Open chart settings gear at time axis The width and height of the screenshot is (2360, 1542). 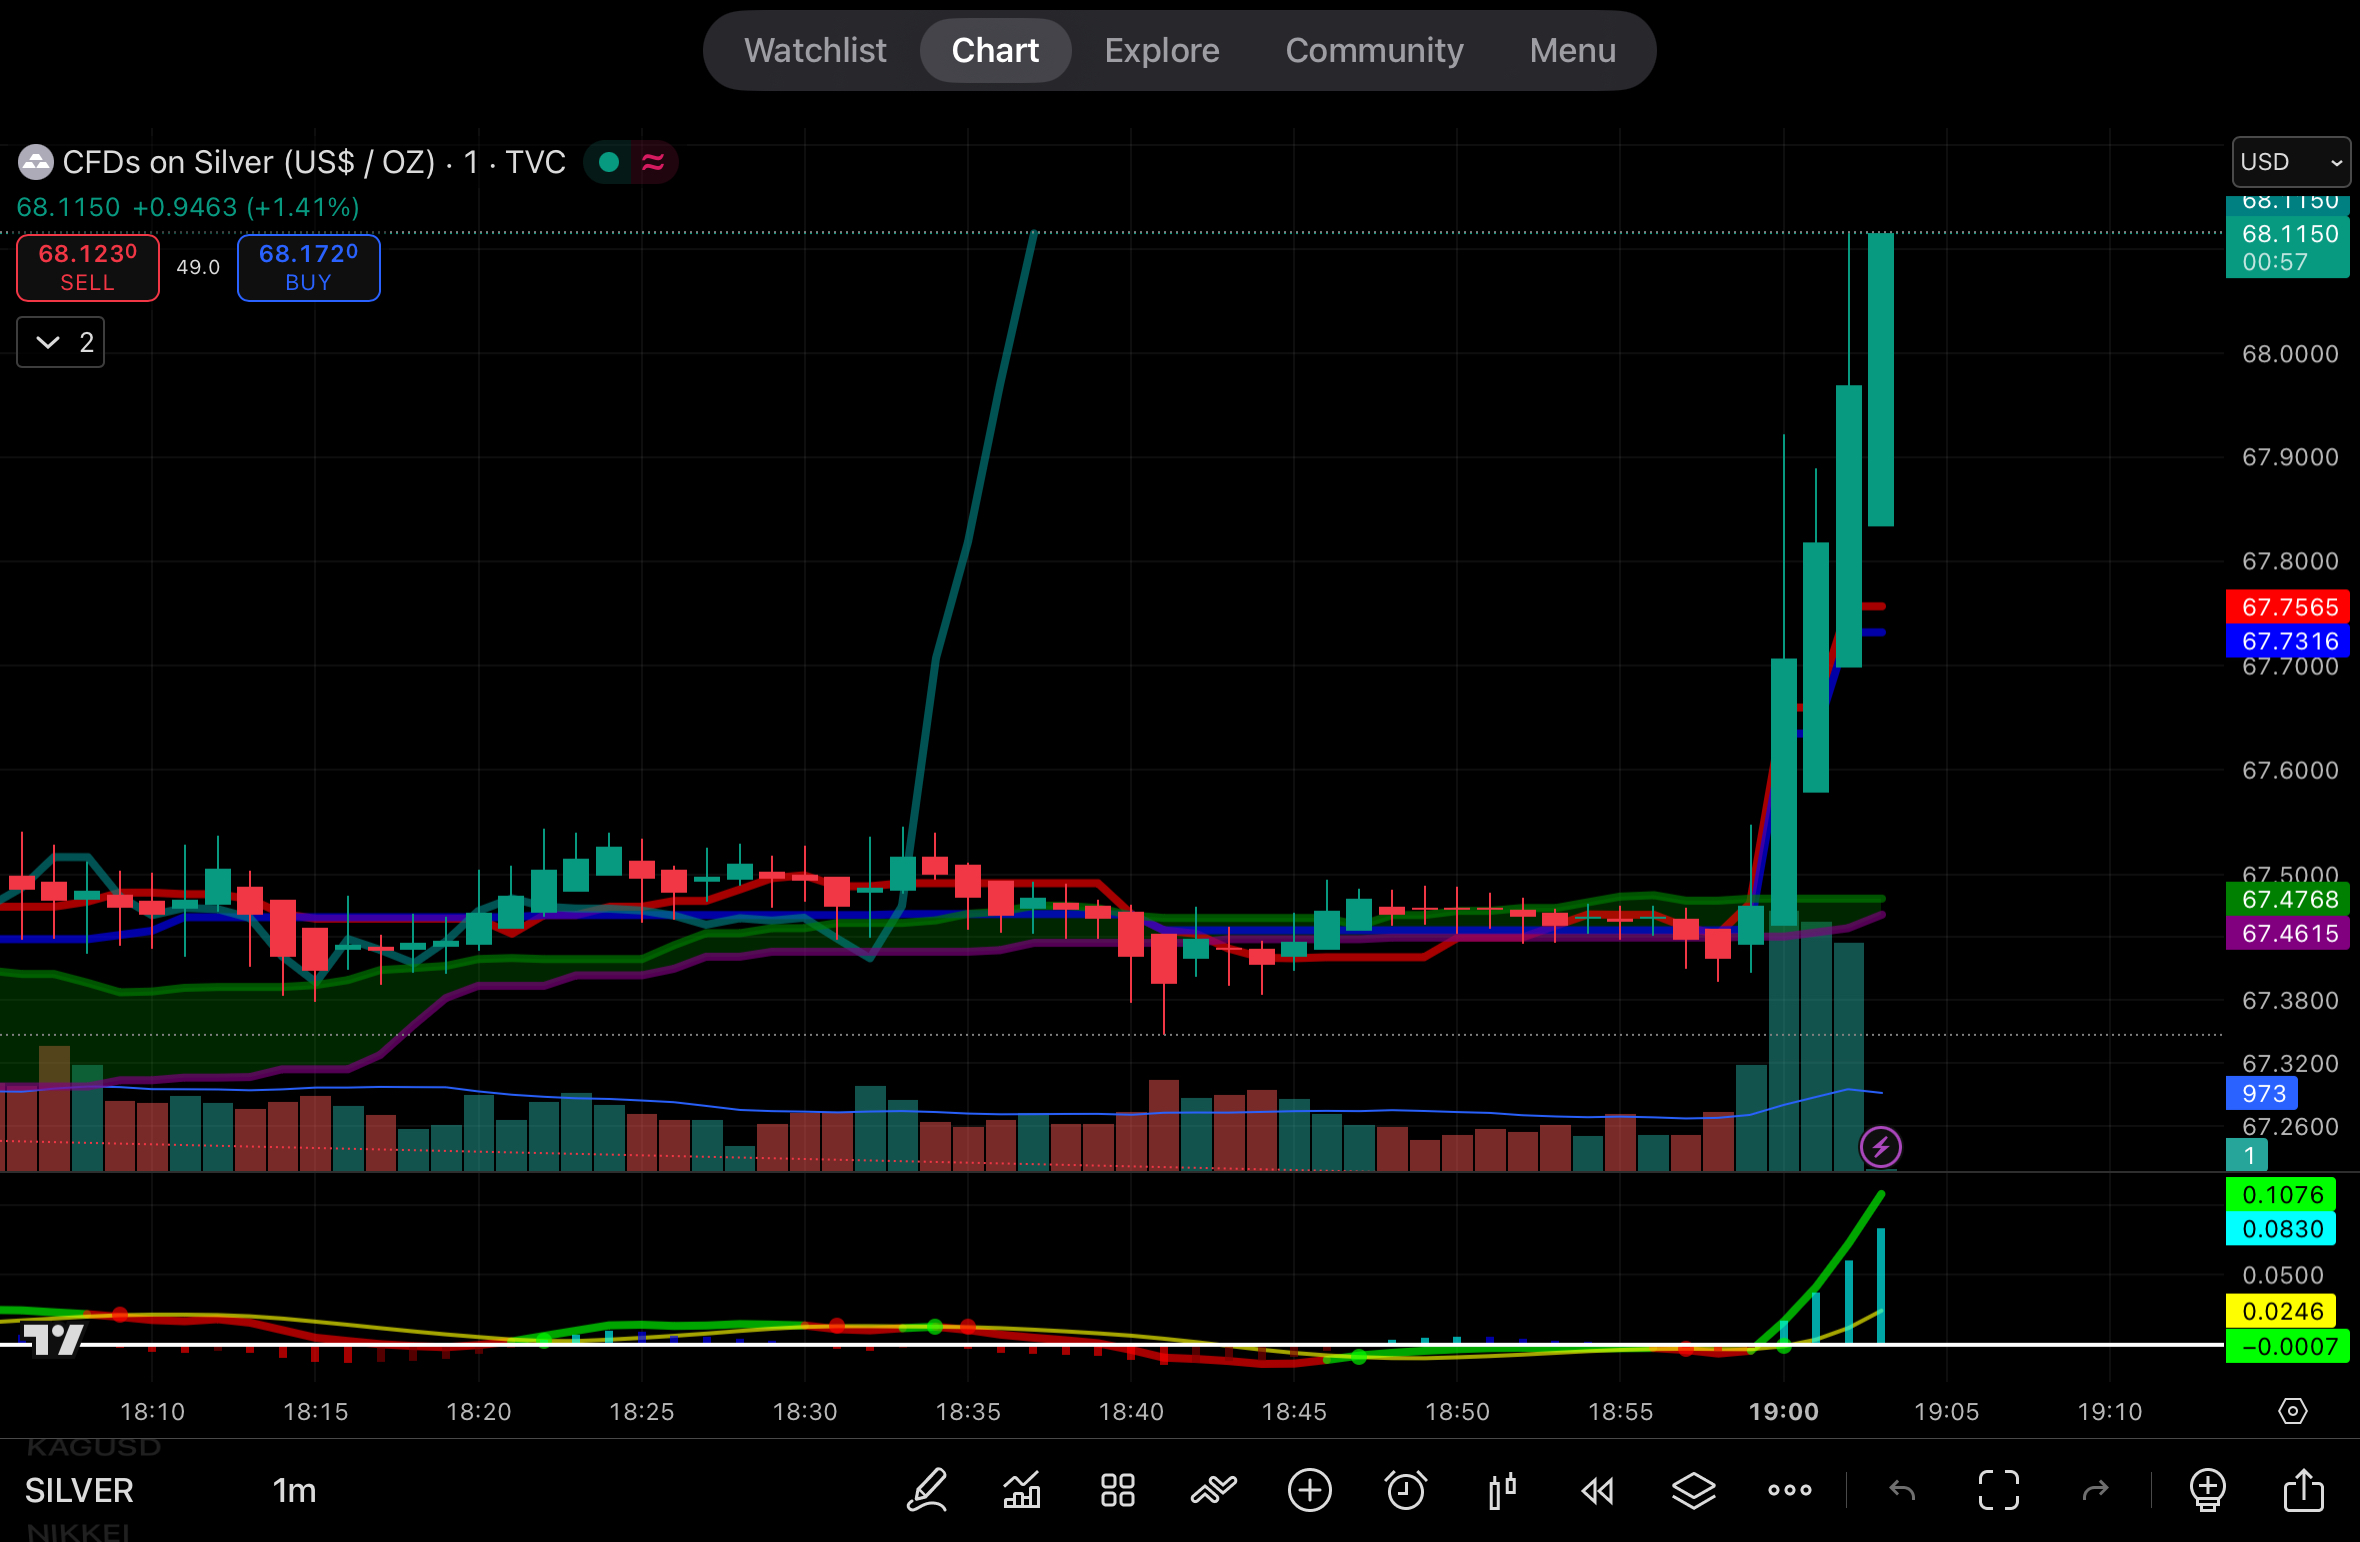pos(2292,1411)
